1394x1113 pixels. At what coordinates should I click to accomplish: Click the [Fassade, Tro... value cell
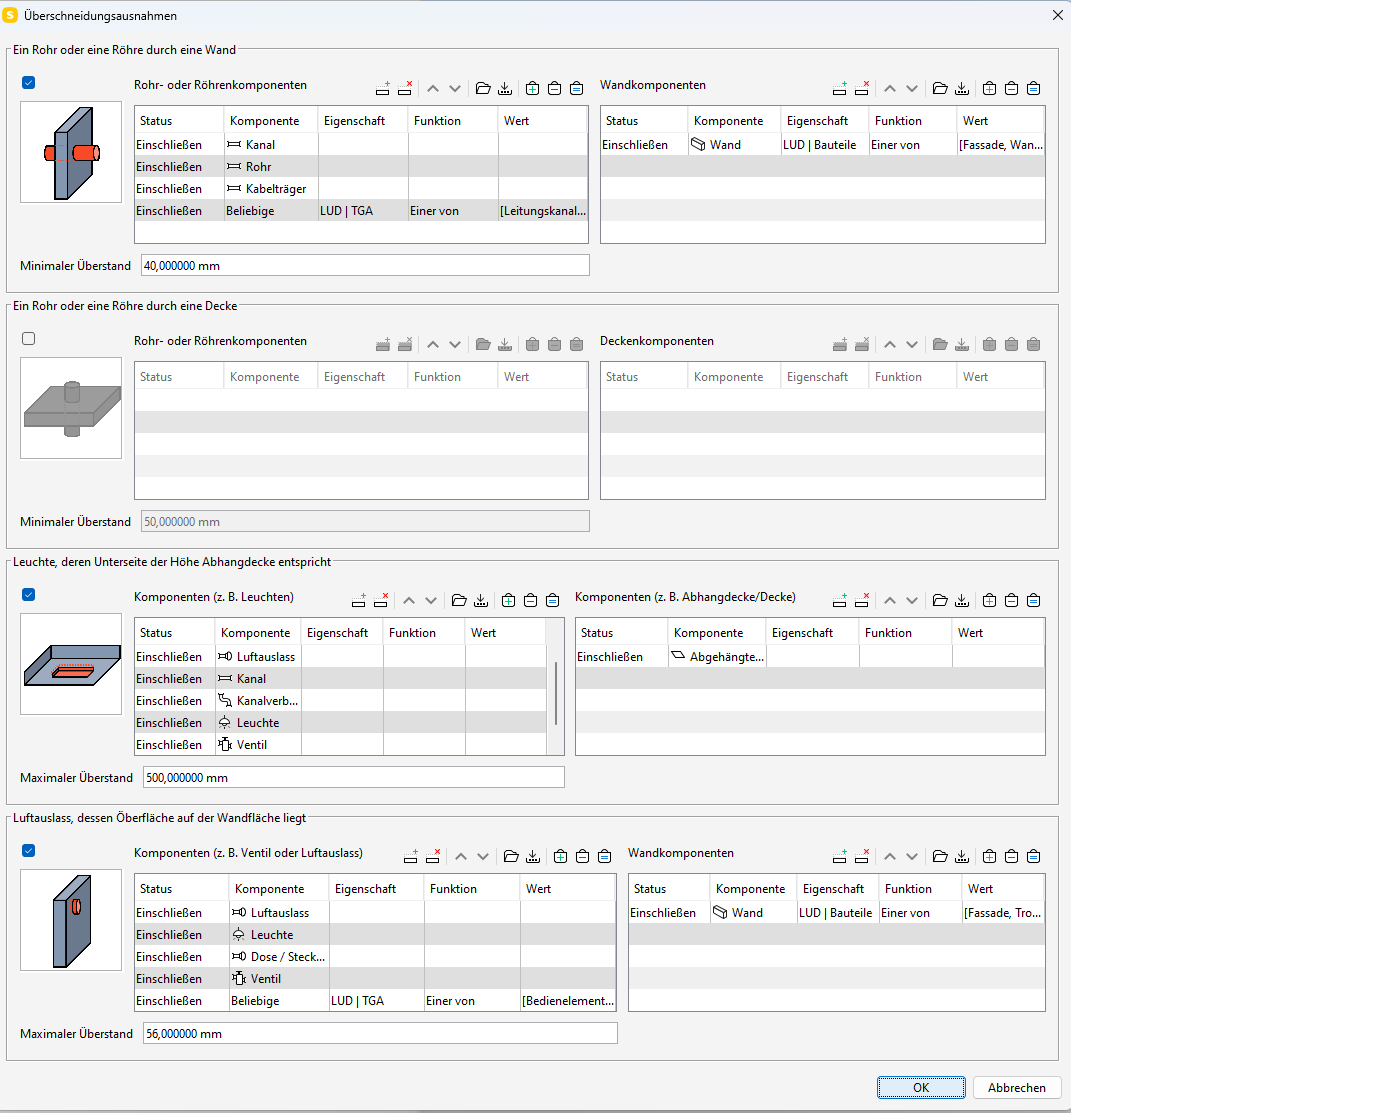click(x=1003, y=912)
